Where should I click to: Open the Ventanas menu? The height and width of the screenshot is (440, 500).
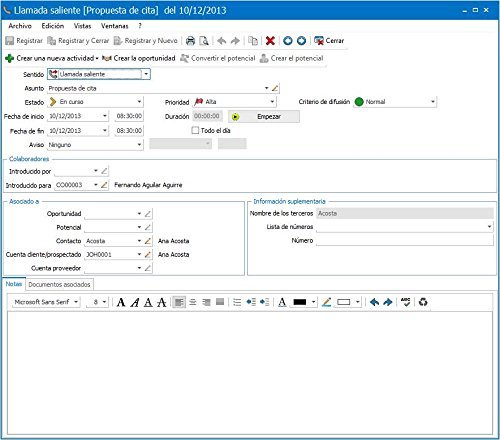pyautogui.click(x=115, y=26)
